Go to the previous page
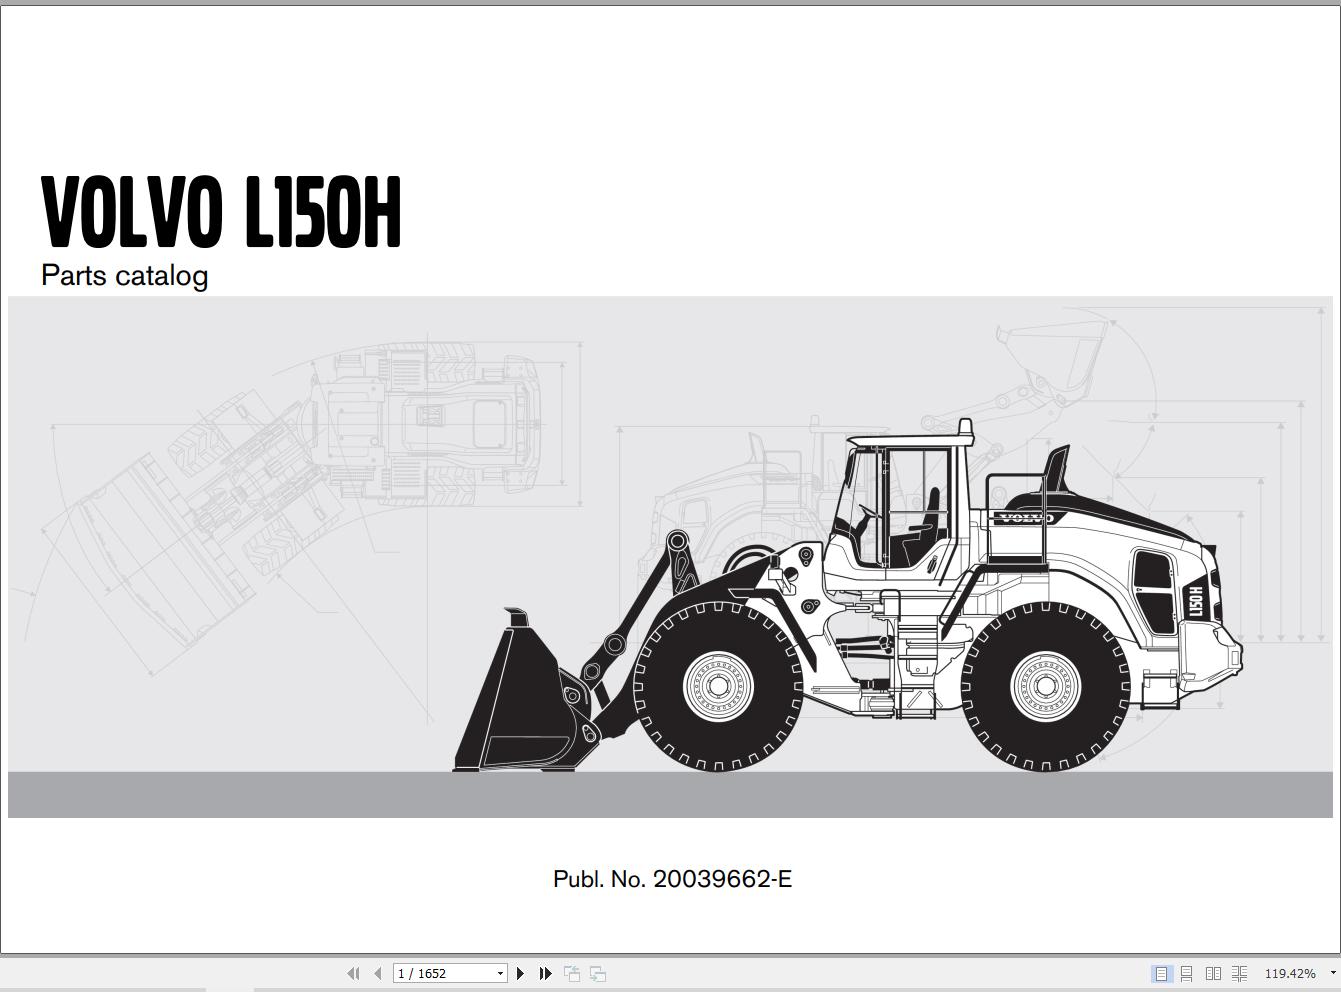Viewport: 1341px width, 992px height. pyautogui.click(x=378, y=973)
